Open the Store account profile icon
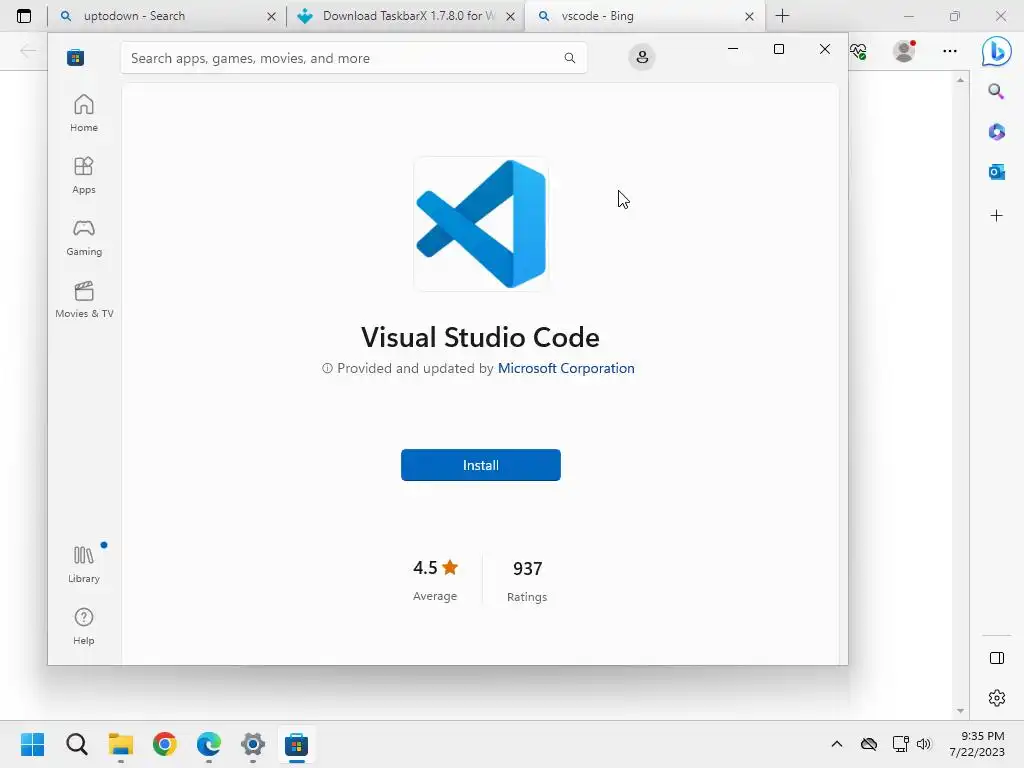The width and height of the screenshot is (1024, 768). click(x=642, y=57)
